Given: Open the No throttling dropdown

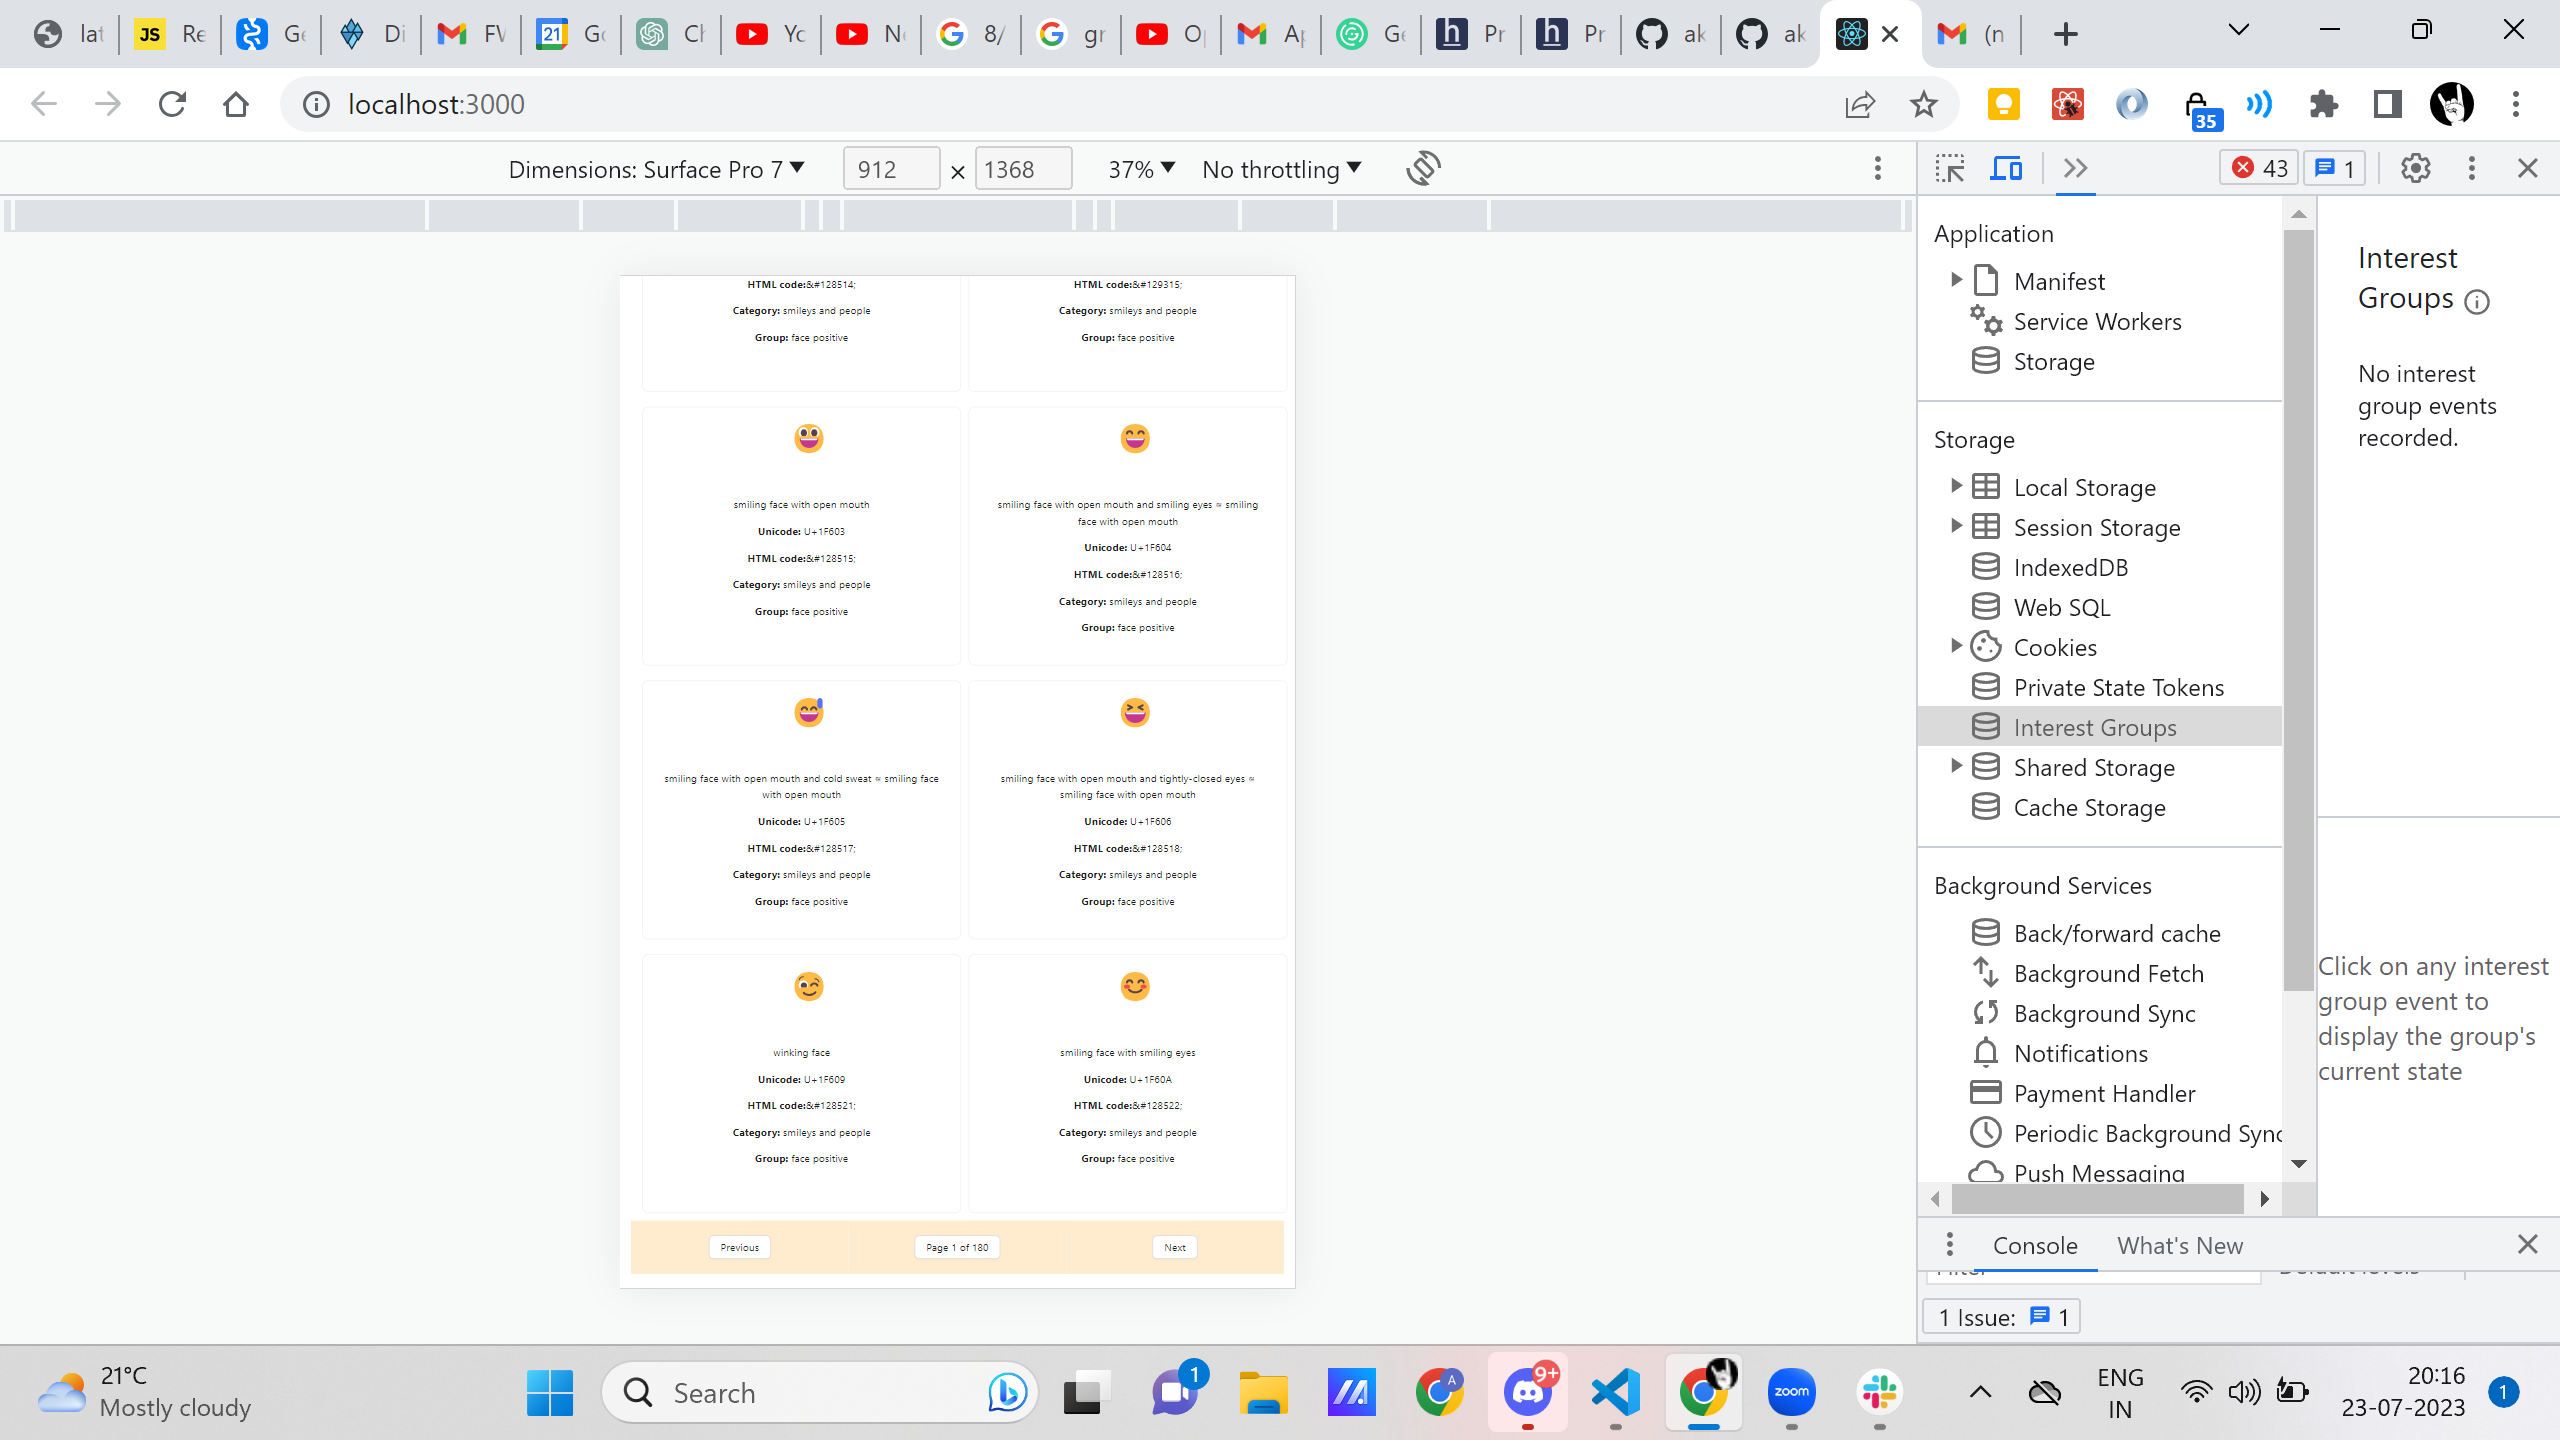Looking at the screenshot, I should tap(1281, 169).
